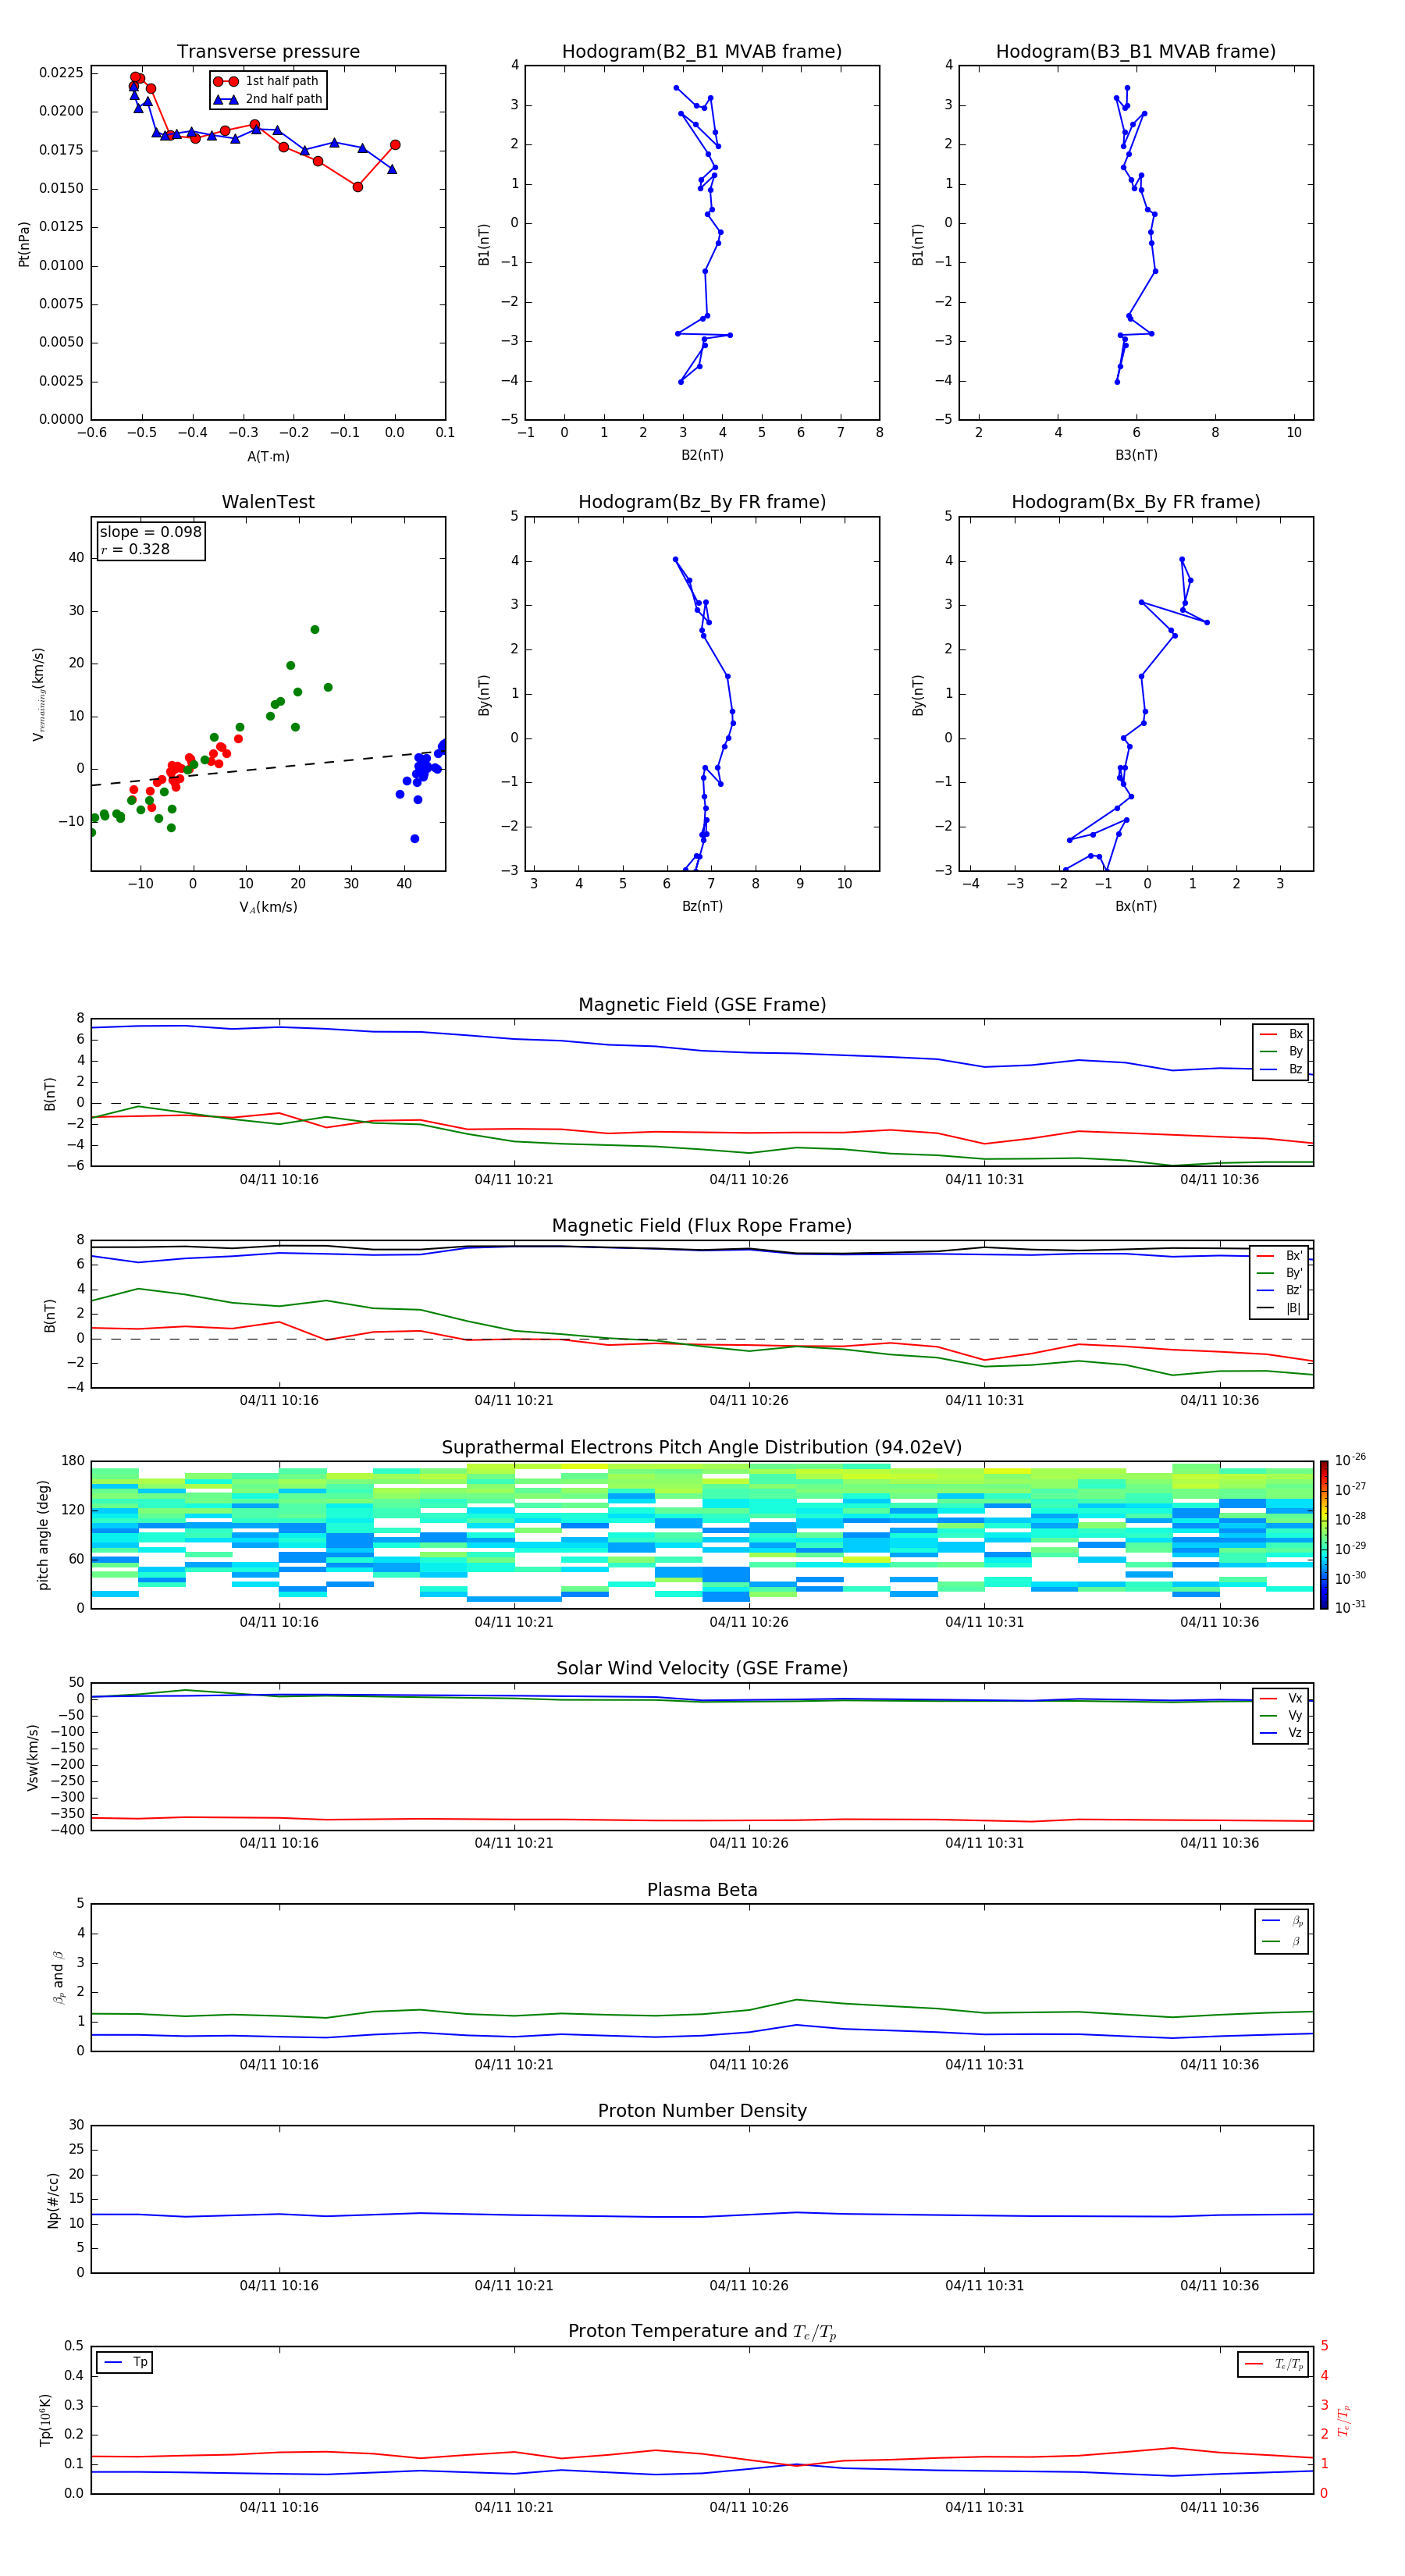The image size is (1405, 2576).
Task: Click the "Transverse pressure" plot title
Action: coord(268,52)
